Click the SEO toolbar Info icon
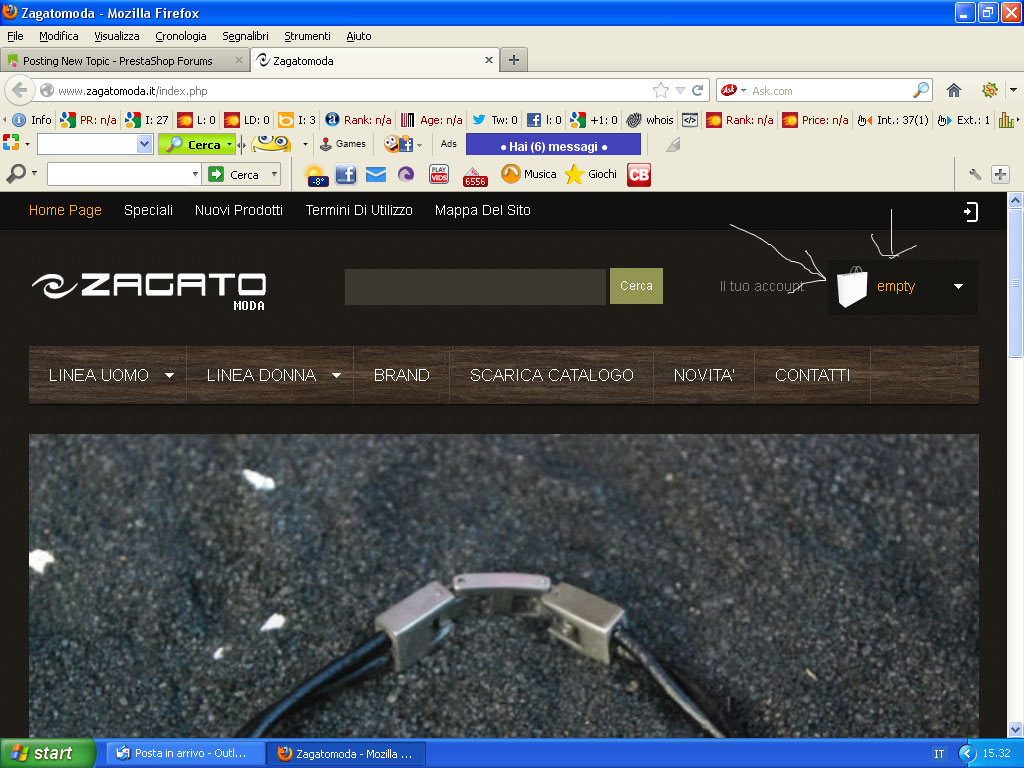This screenshot has width=1024, height=768. tap(32, 120)
